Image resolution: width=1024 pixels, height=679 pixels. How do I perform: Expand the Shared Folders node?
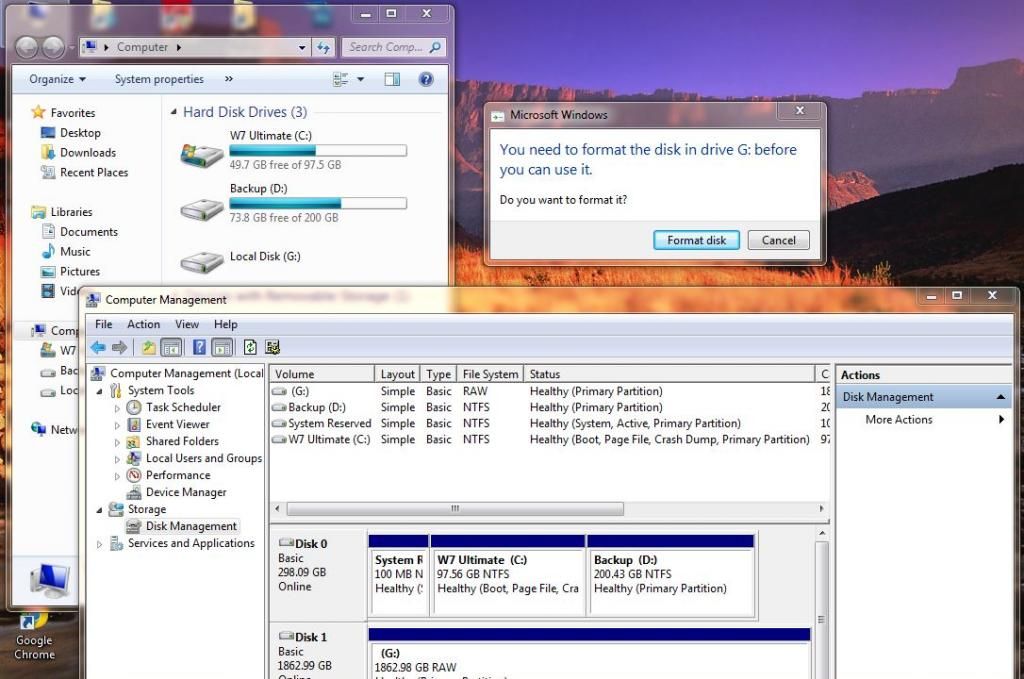point(117,442)
